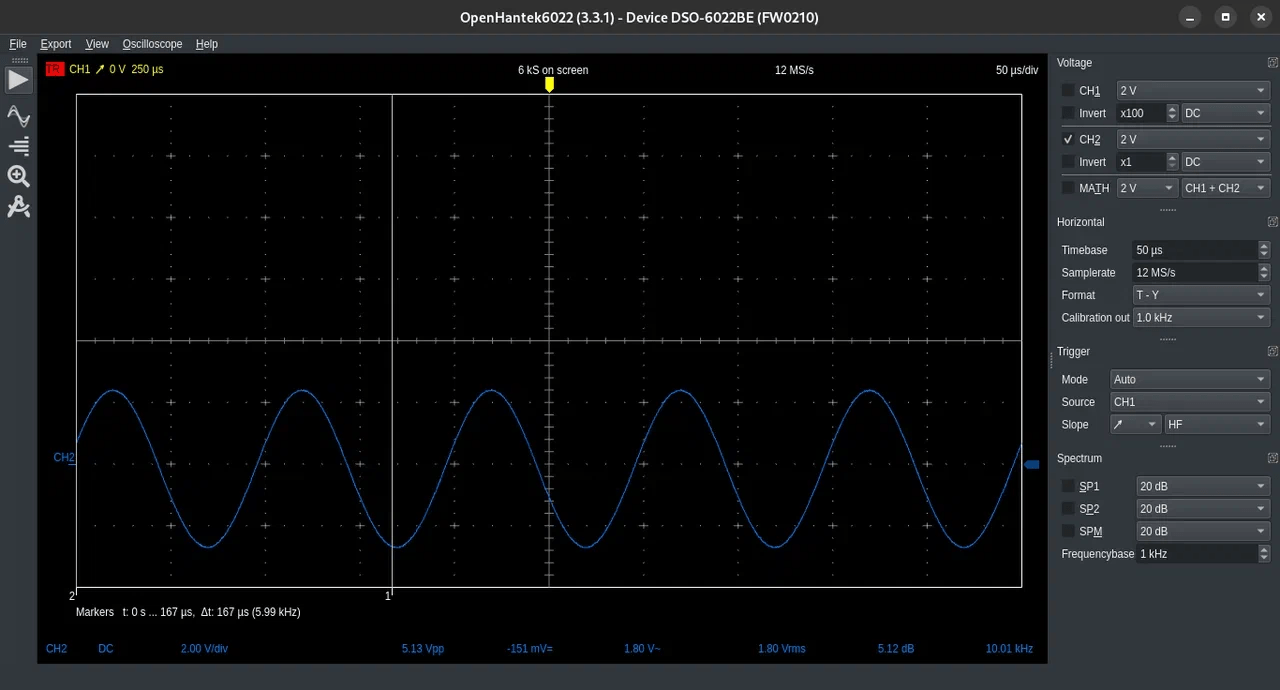Toggle the Digital phosphor waveform icon
This screenshot has width=1280, height=690.
[x=19, y=116]
